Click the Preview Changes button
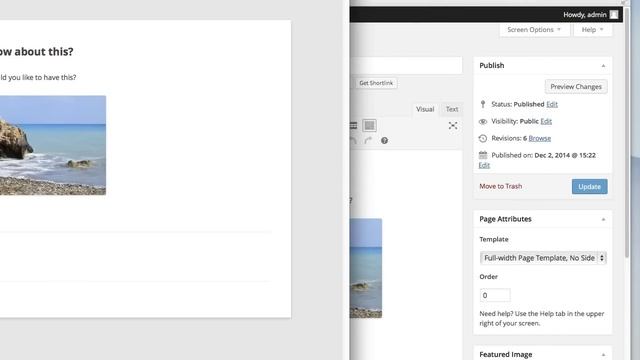Image resolution: width=640 pixels, height=360 pixels. [x=576, y=87]
